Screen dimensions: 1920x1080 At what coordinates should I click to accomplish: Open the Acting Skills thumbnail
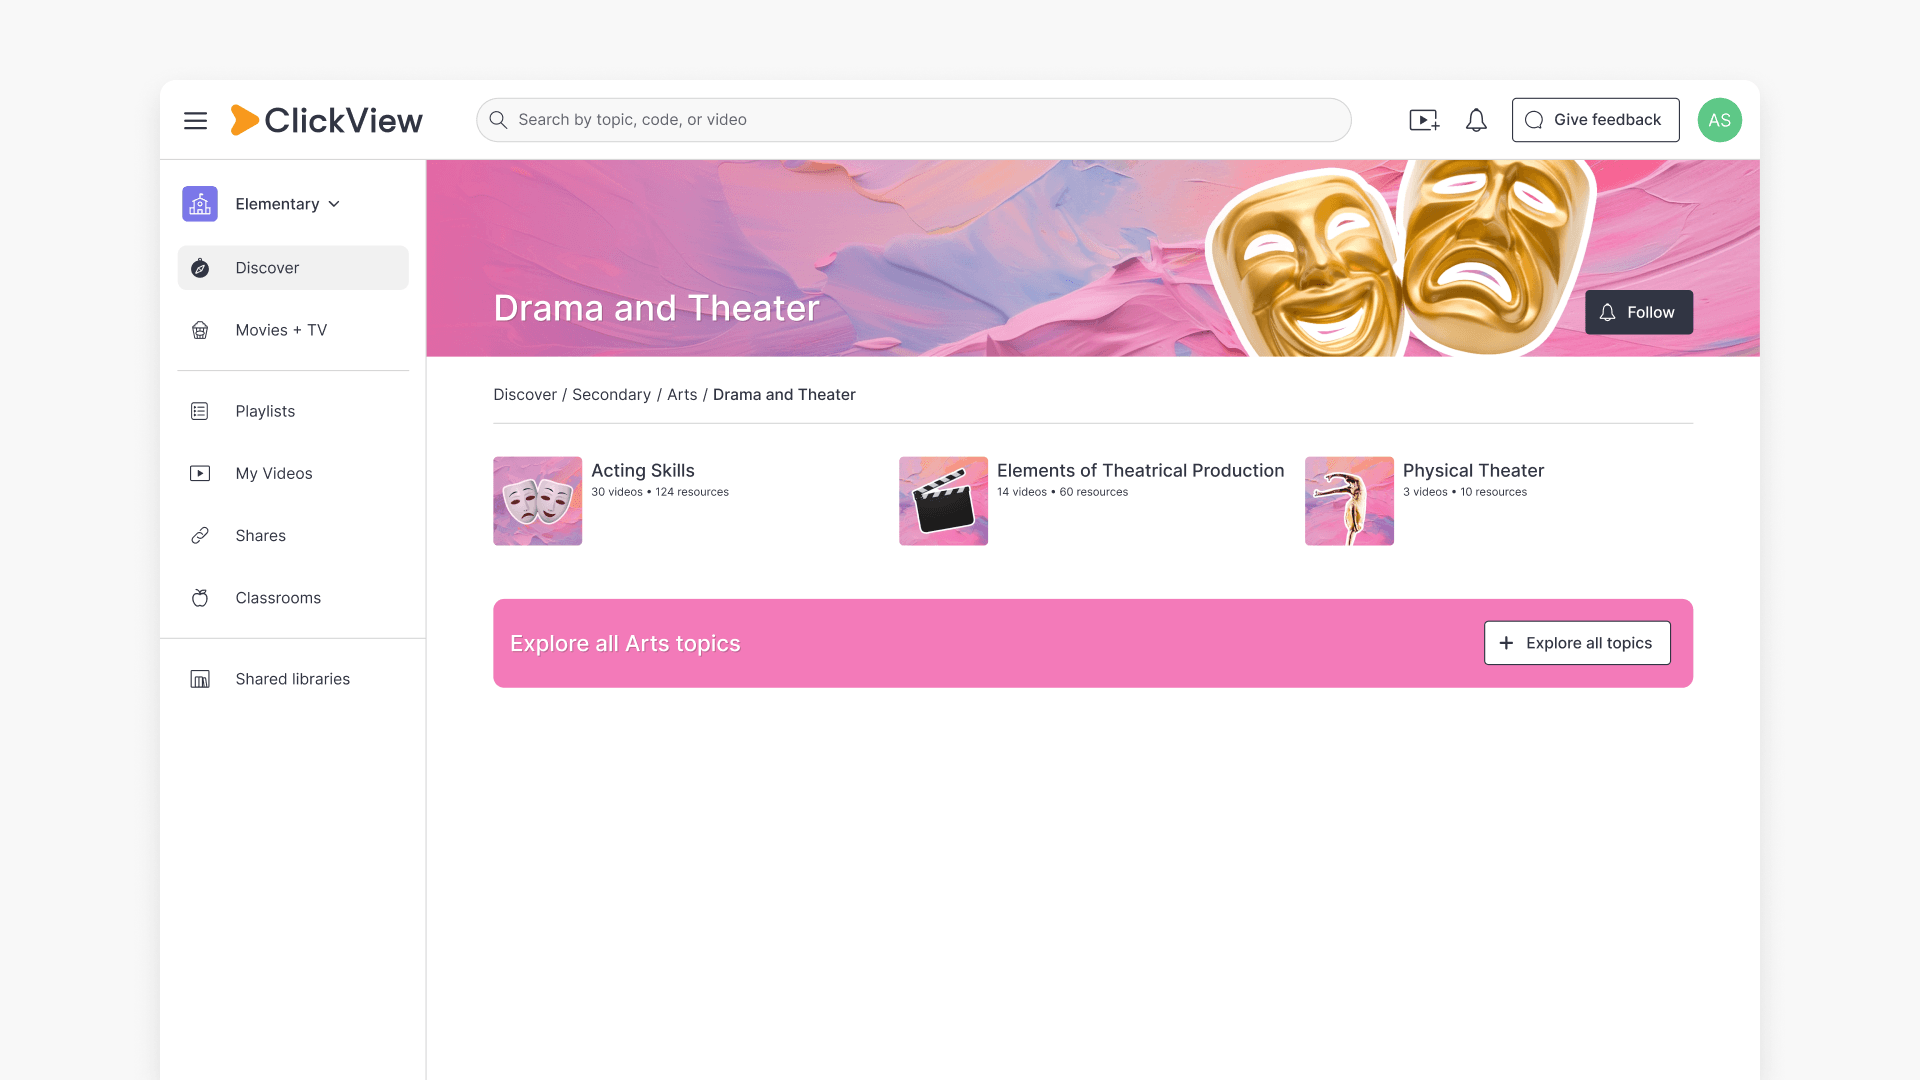pos(537,501)
